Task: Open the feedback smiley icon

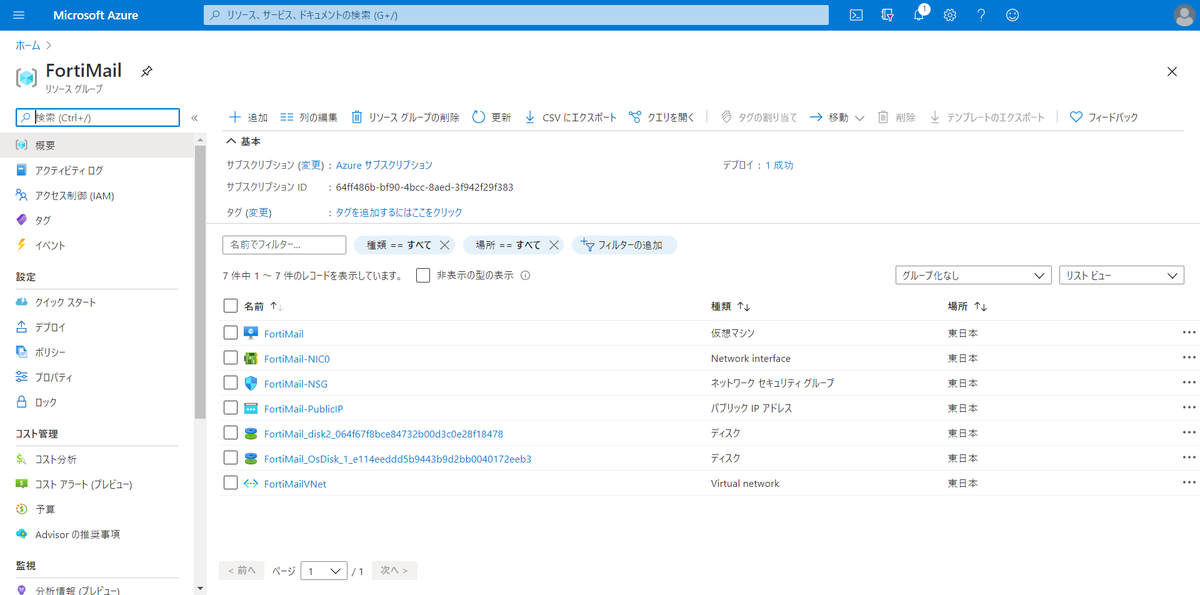Action: (x=1012, y=15)
